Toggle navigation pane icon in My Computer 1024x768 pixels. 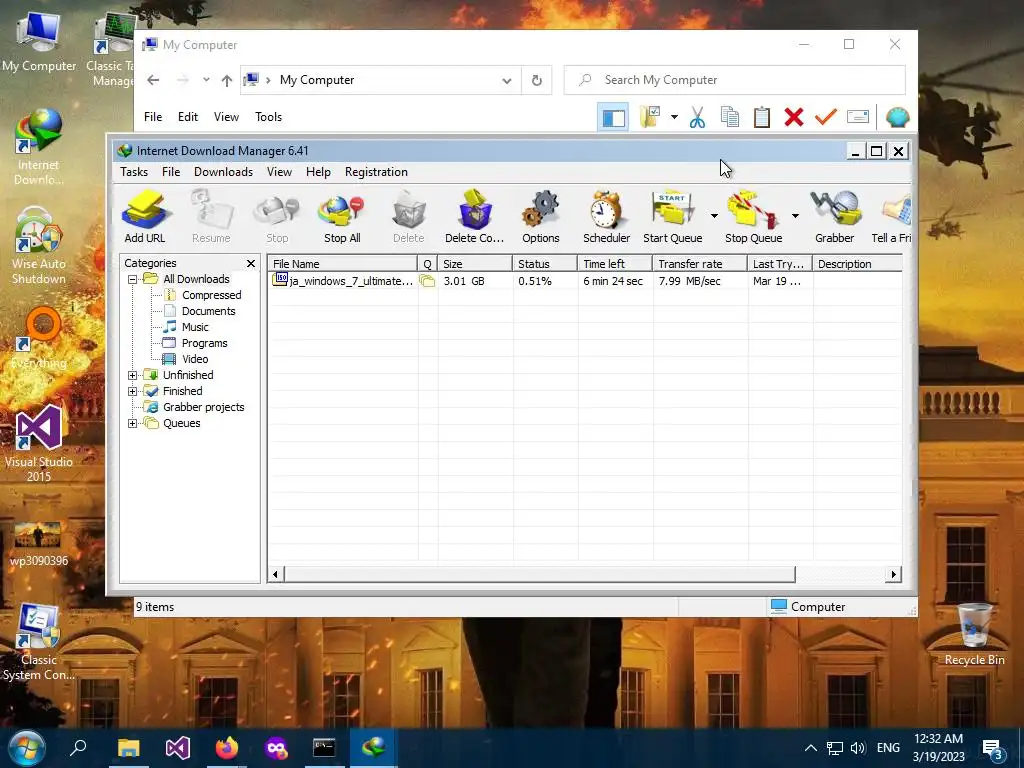pyautogui.click(x=613, y=118)
